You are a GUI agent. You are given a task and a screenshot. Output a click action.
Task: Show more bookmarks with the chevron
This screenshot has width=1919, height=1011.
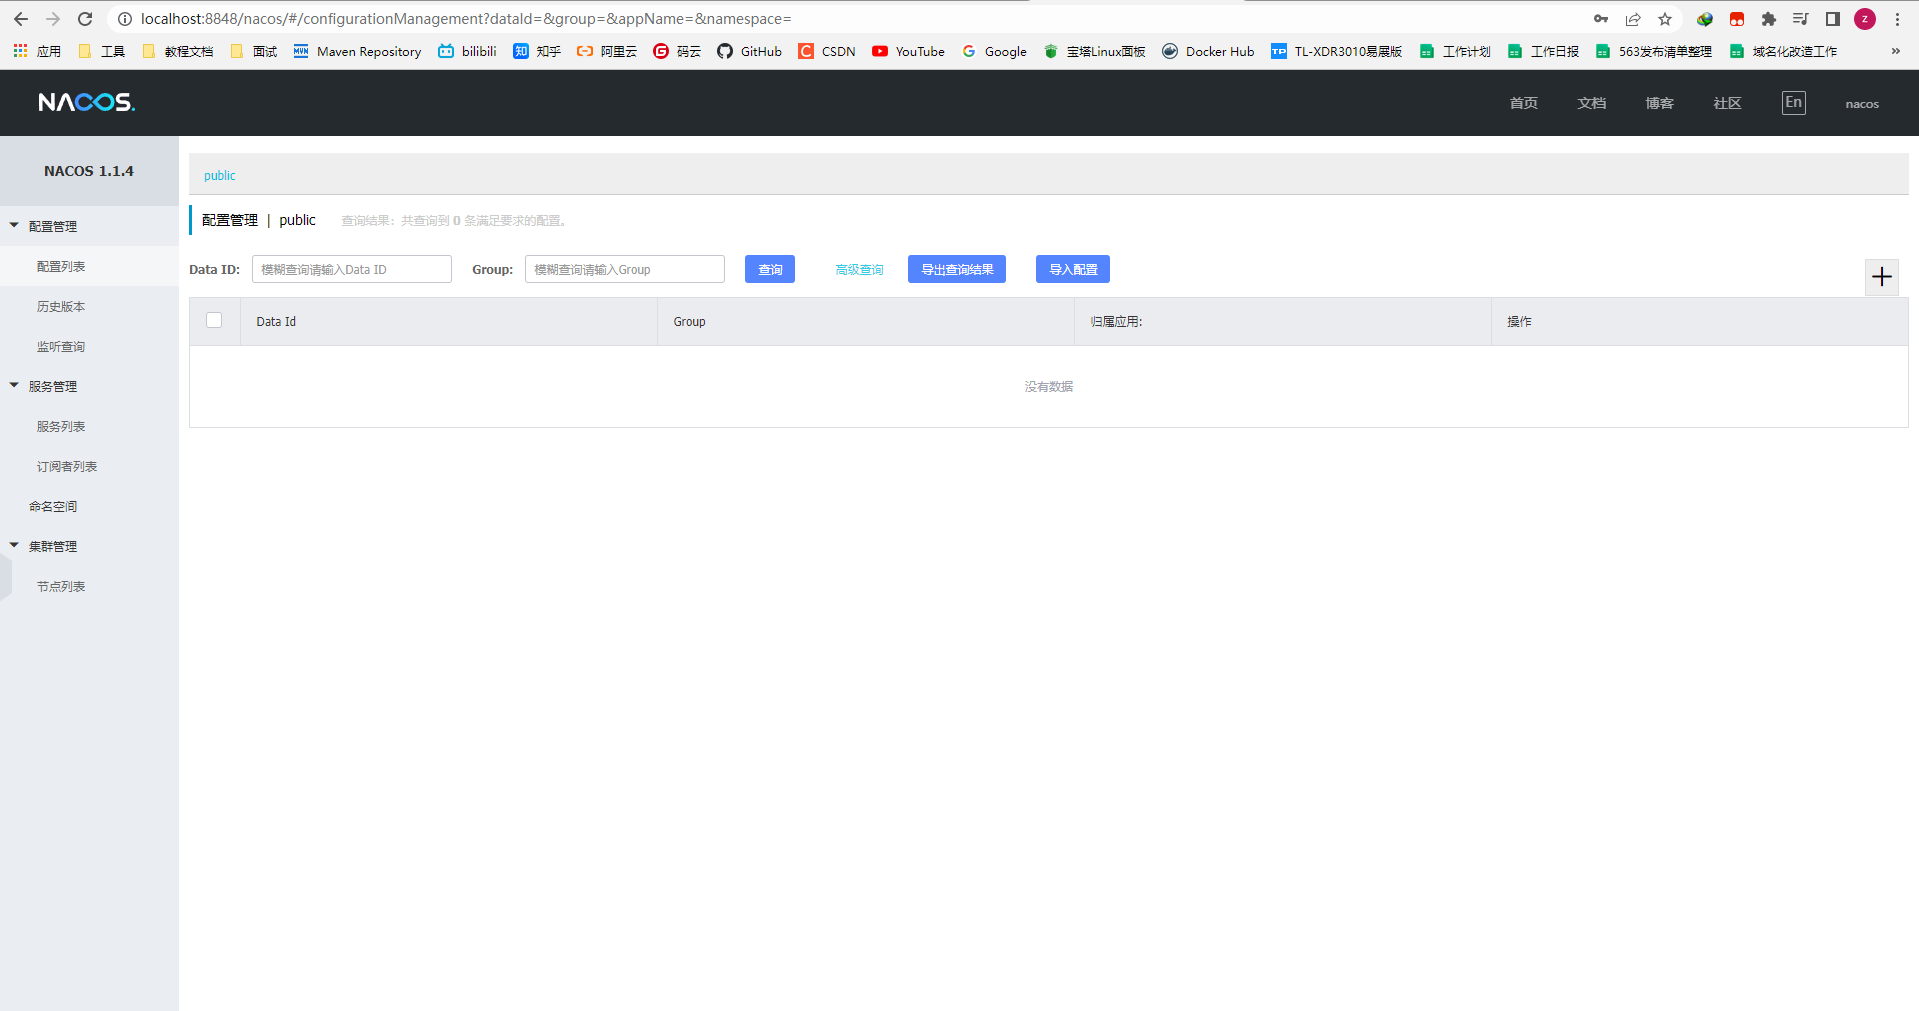1895,51
